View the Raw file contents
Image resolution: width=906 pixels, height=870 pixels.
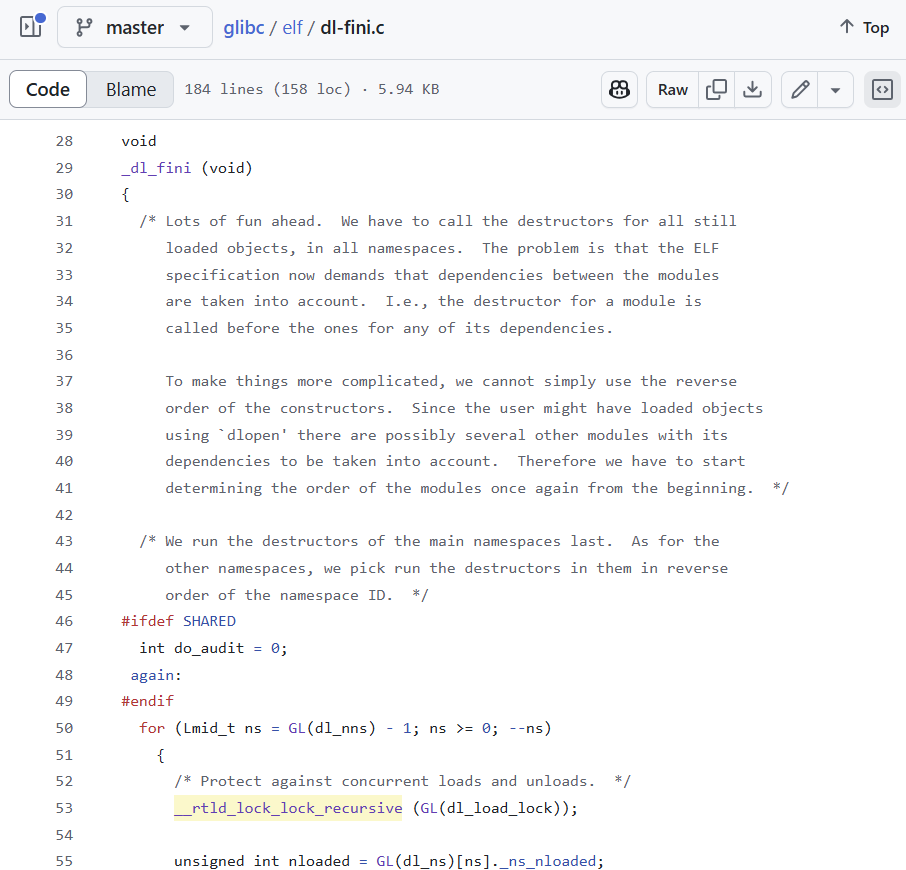pyautogui.click(x=673, y=90)
